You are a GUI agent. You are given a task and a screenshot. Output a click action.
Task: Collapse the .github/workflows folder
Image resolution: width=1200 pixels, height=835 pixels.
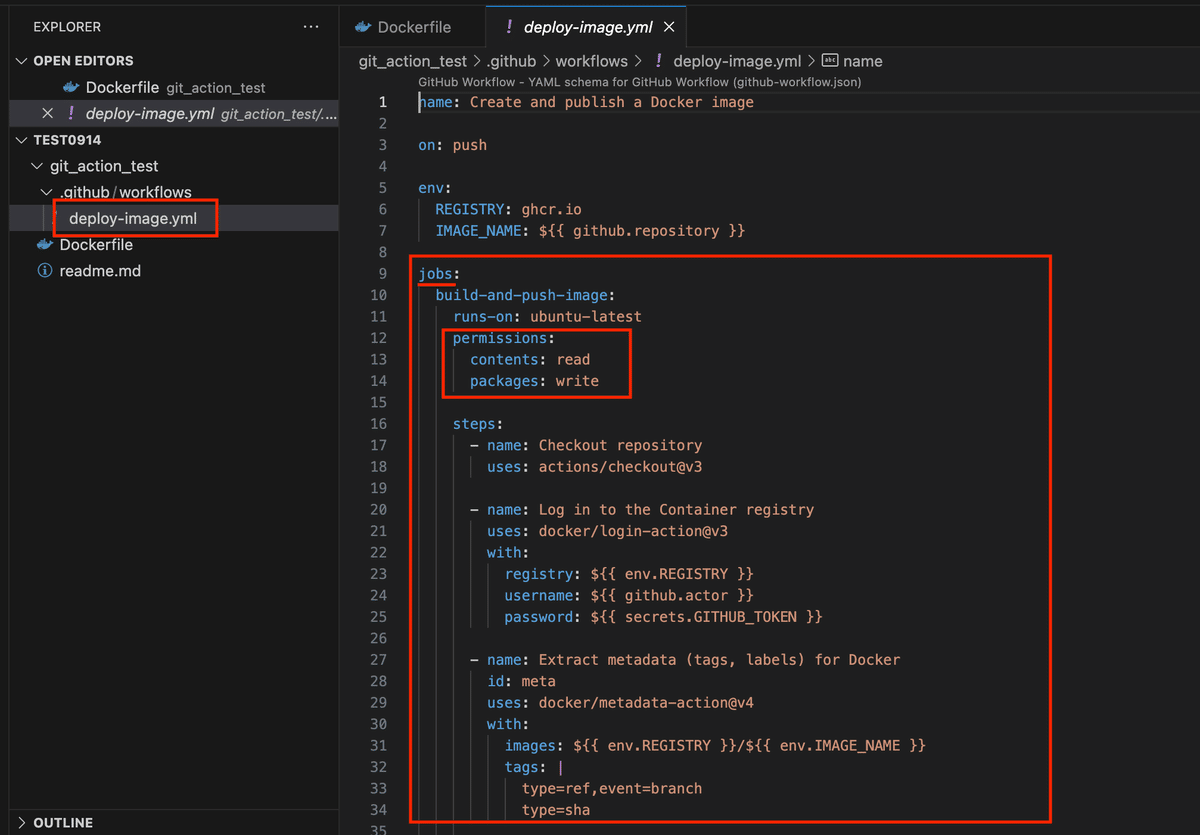46,192
